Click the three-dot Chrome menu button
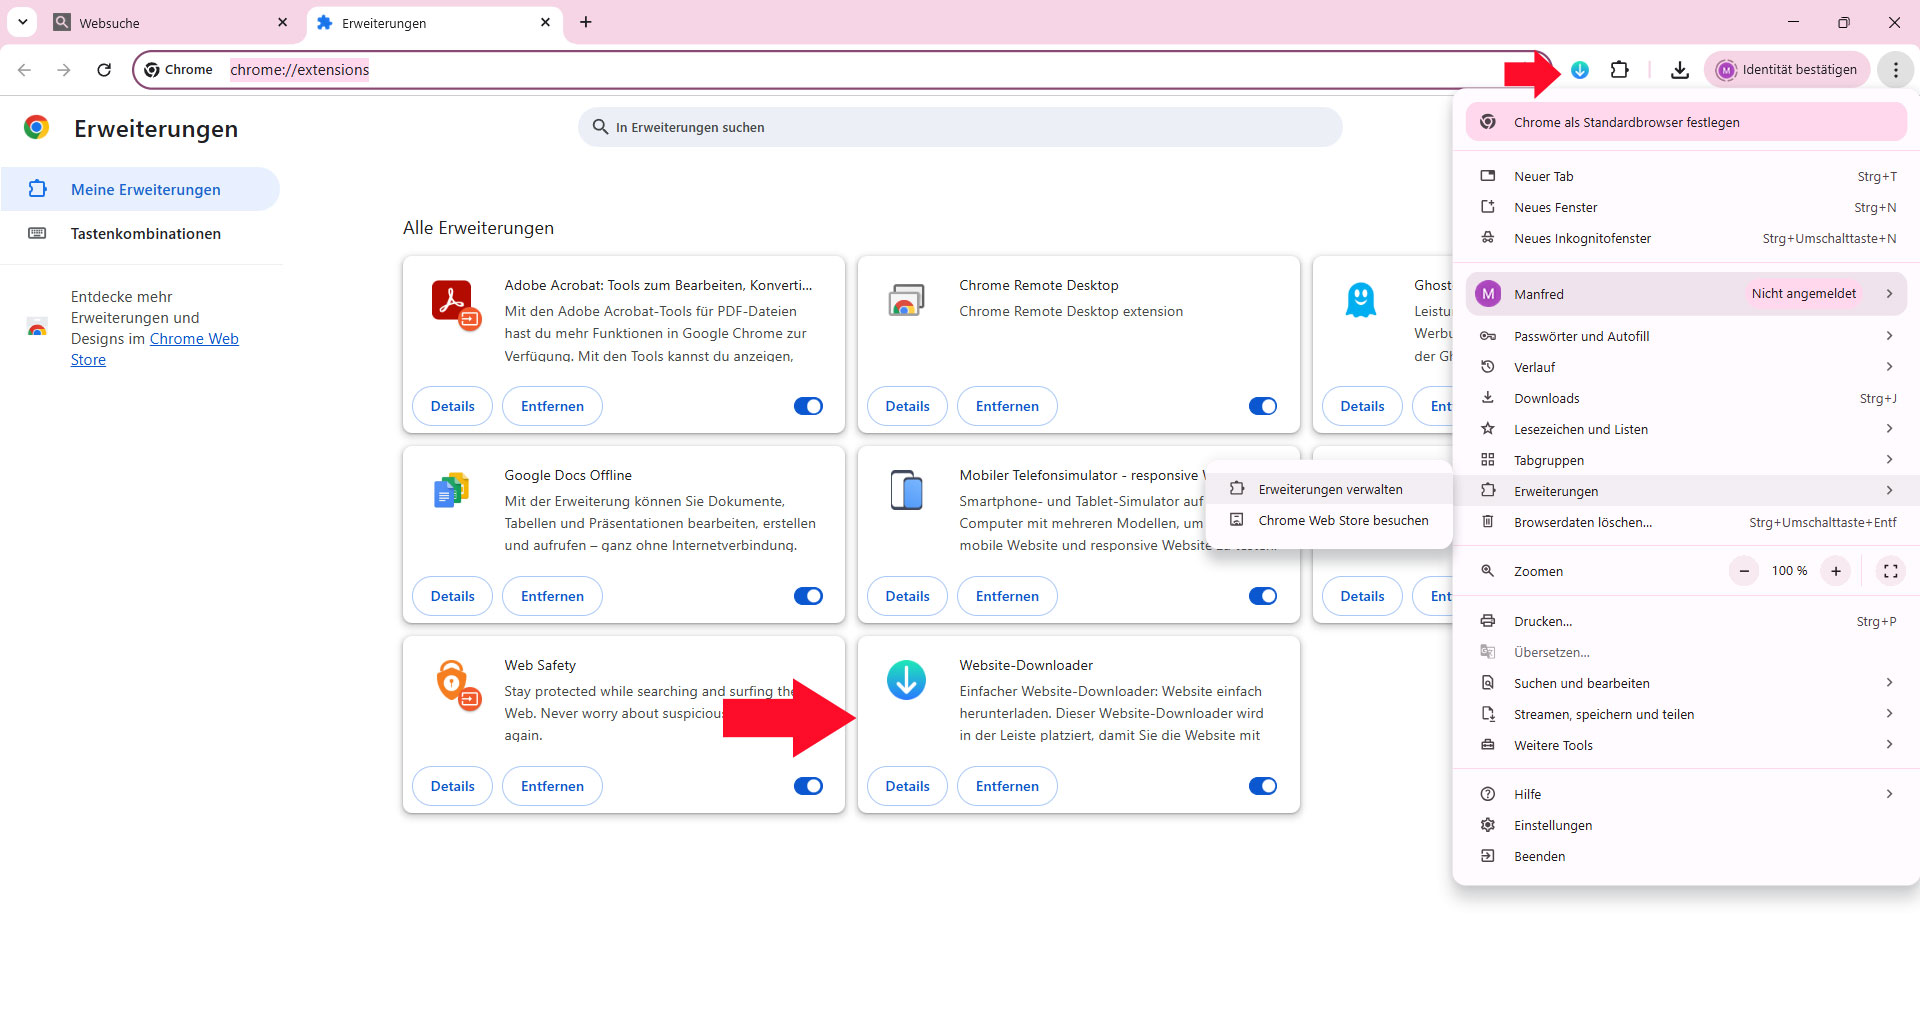This screenshot has height=1022, width=1920. tap(1895, 70)
